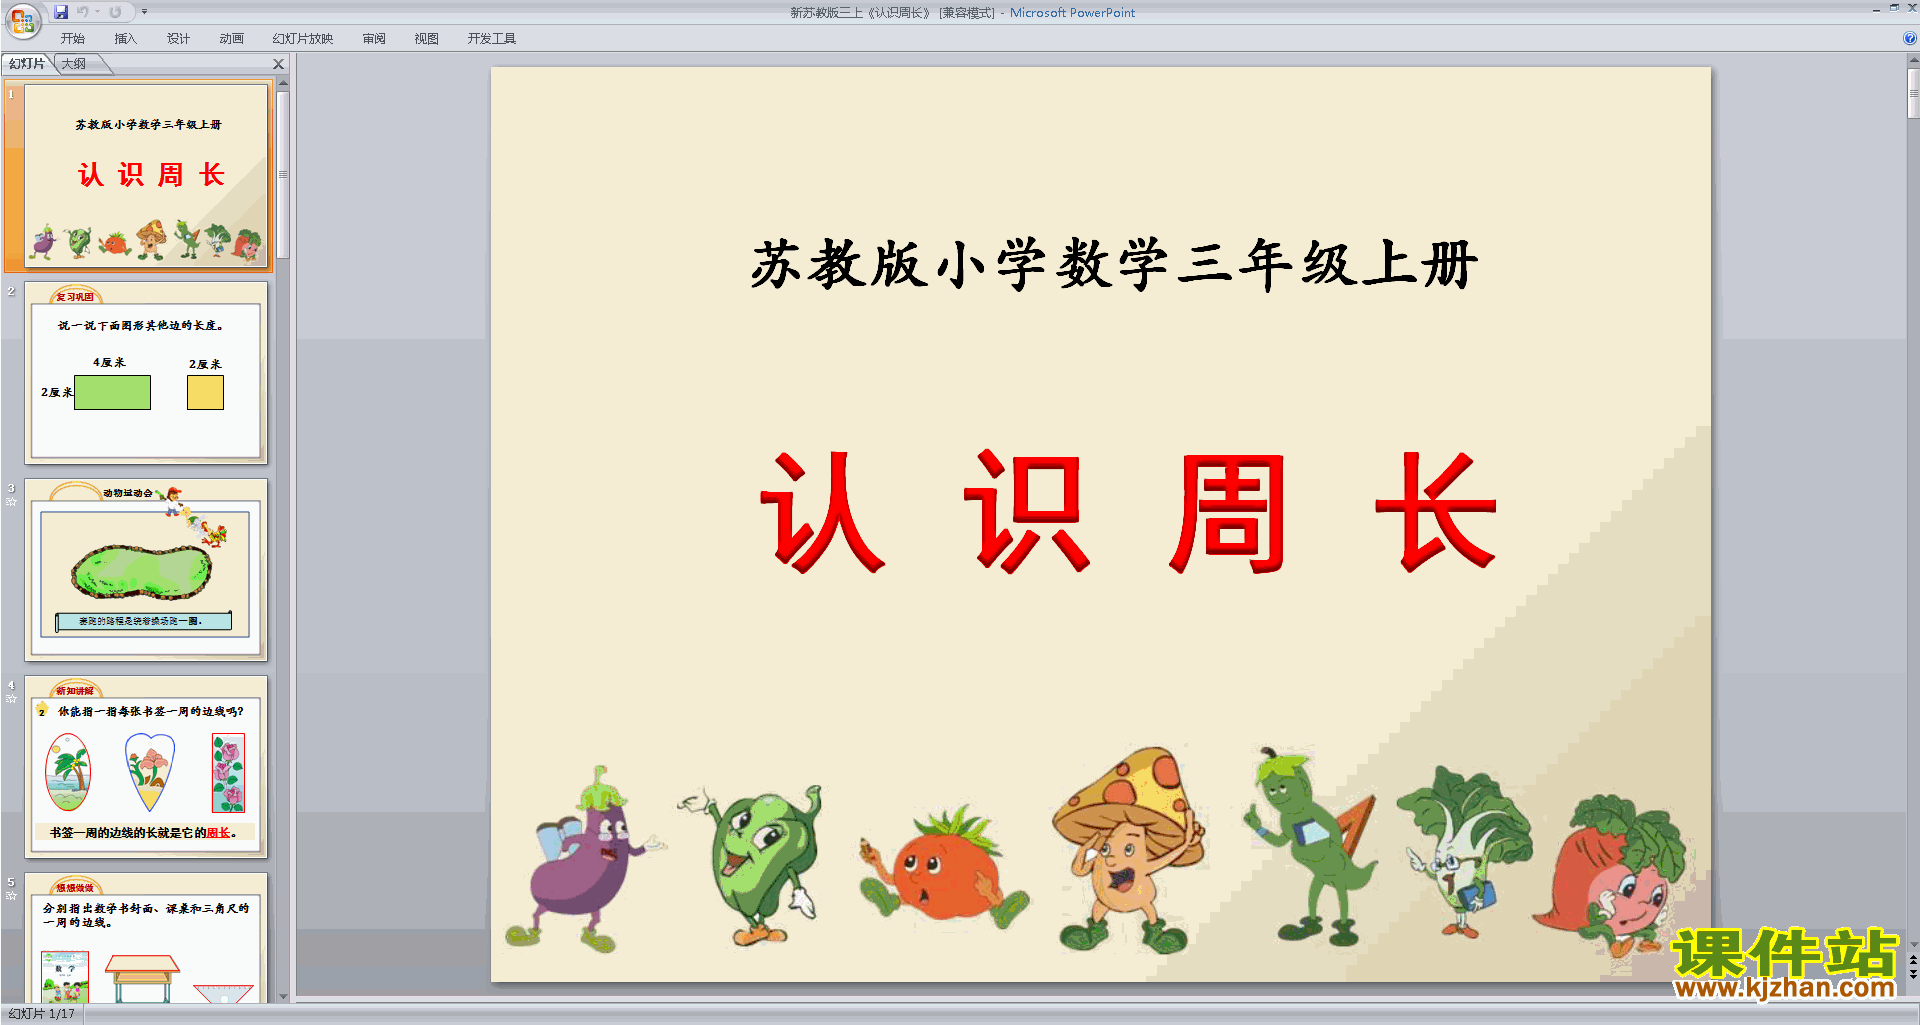Click the 幻灯片 1/17 status bar indicator

click(41, 1014)
